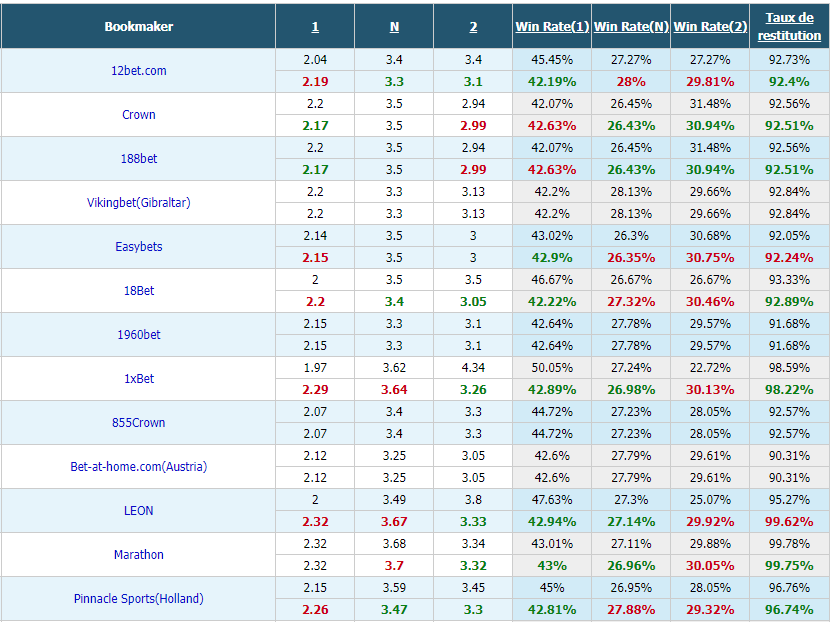This screenshot has width=831, height=622.
Task: Select 12bet.com restitution value 92.4%
Action: tap(789, 82)
